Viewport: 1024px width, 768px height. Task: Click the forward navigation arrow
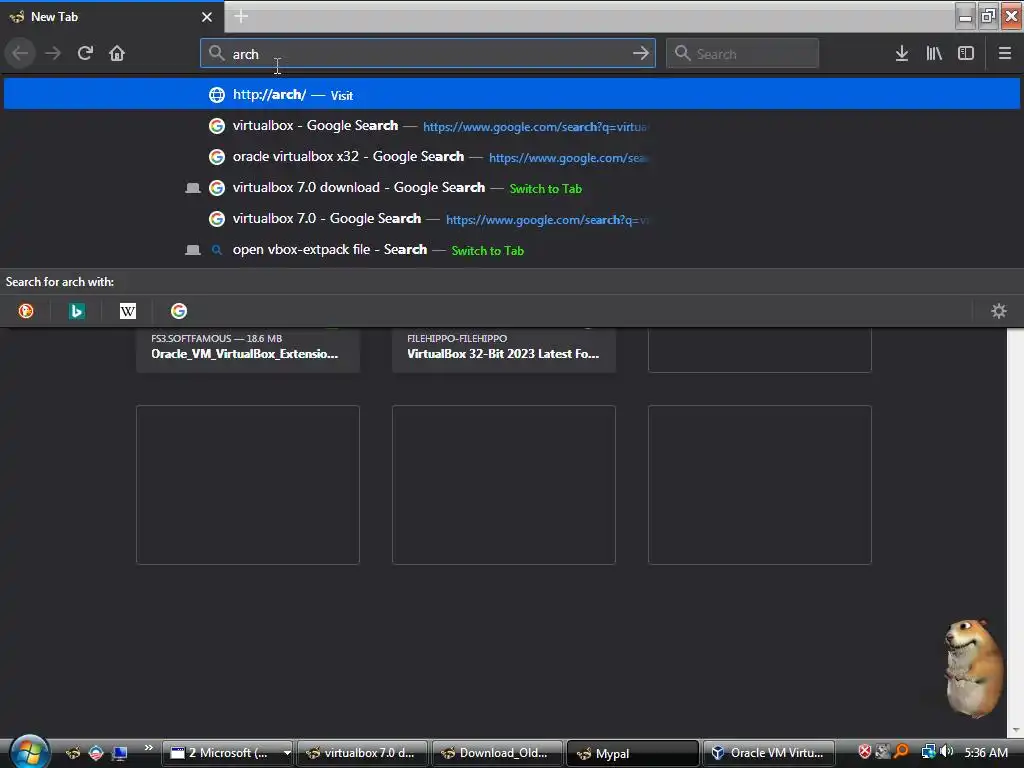(x=53, y=53)
